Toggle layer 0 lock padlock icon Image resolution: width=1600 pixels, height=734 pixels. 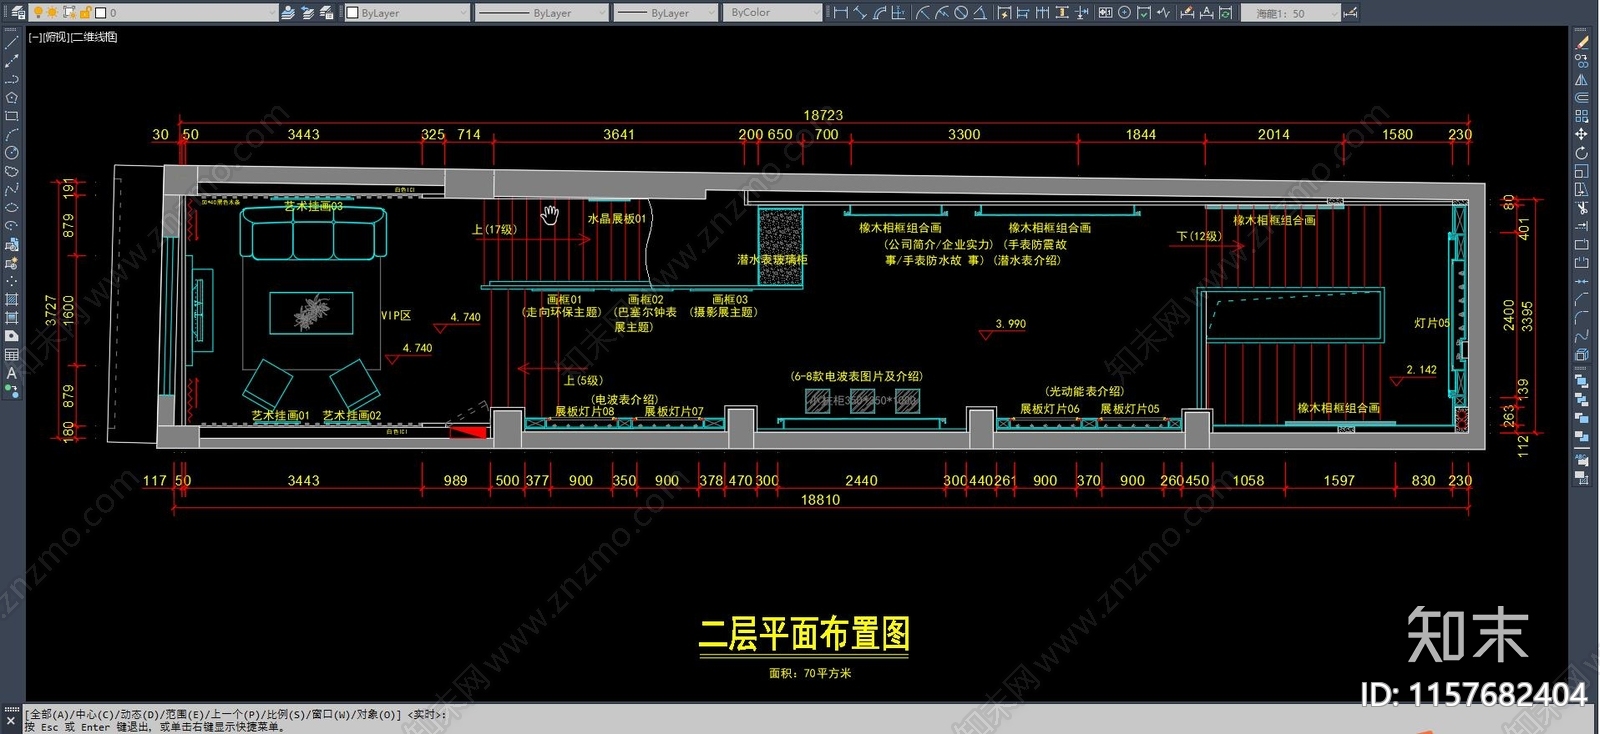coord(85,13)
